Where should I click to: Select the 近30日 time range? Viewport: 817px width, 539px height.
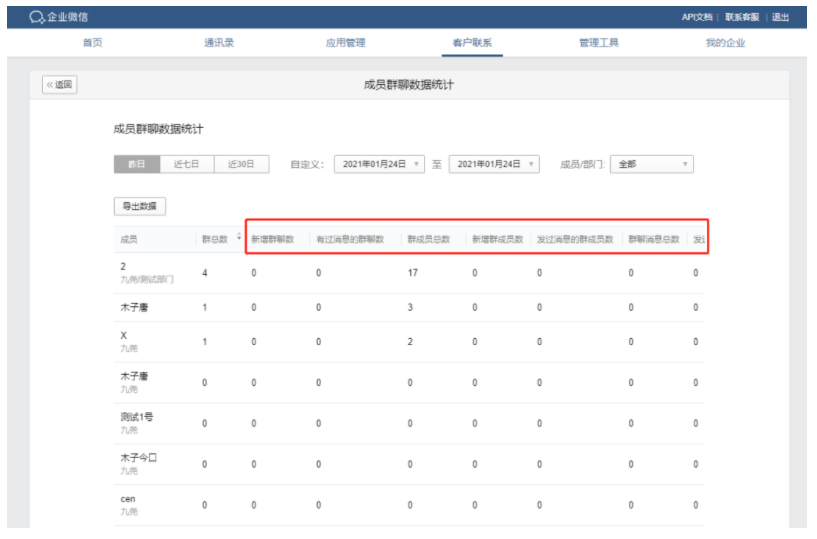(242, 164)
